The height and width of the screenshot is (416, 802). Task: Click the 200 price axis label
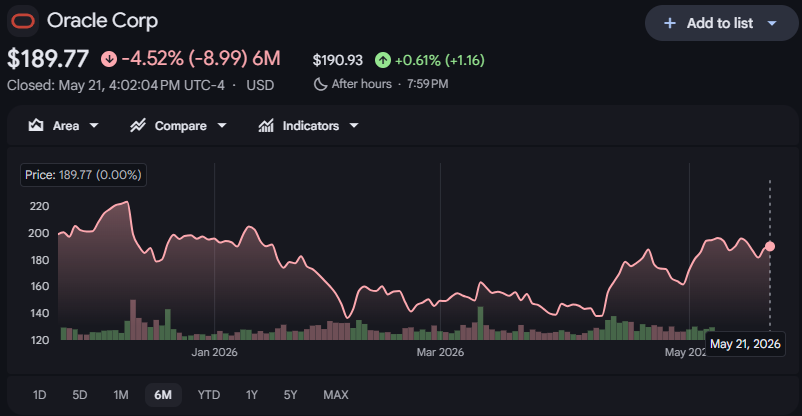[39, 233]
